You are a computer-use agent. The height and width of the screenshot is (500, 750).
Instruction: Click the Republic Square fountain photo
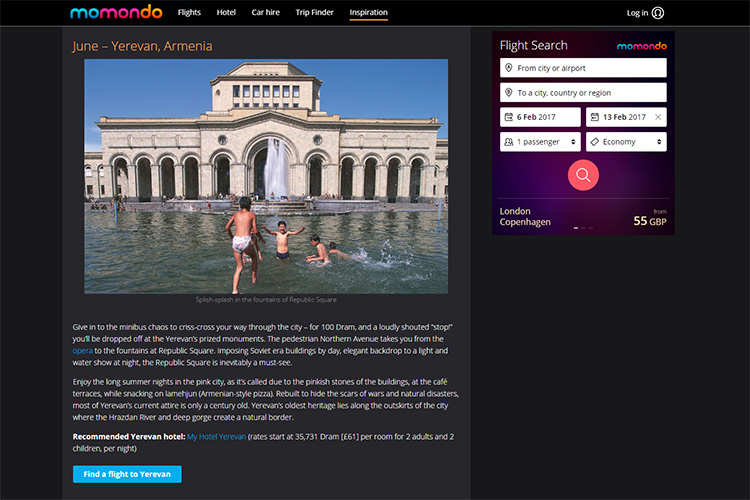click(266, 177)
